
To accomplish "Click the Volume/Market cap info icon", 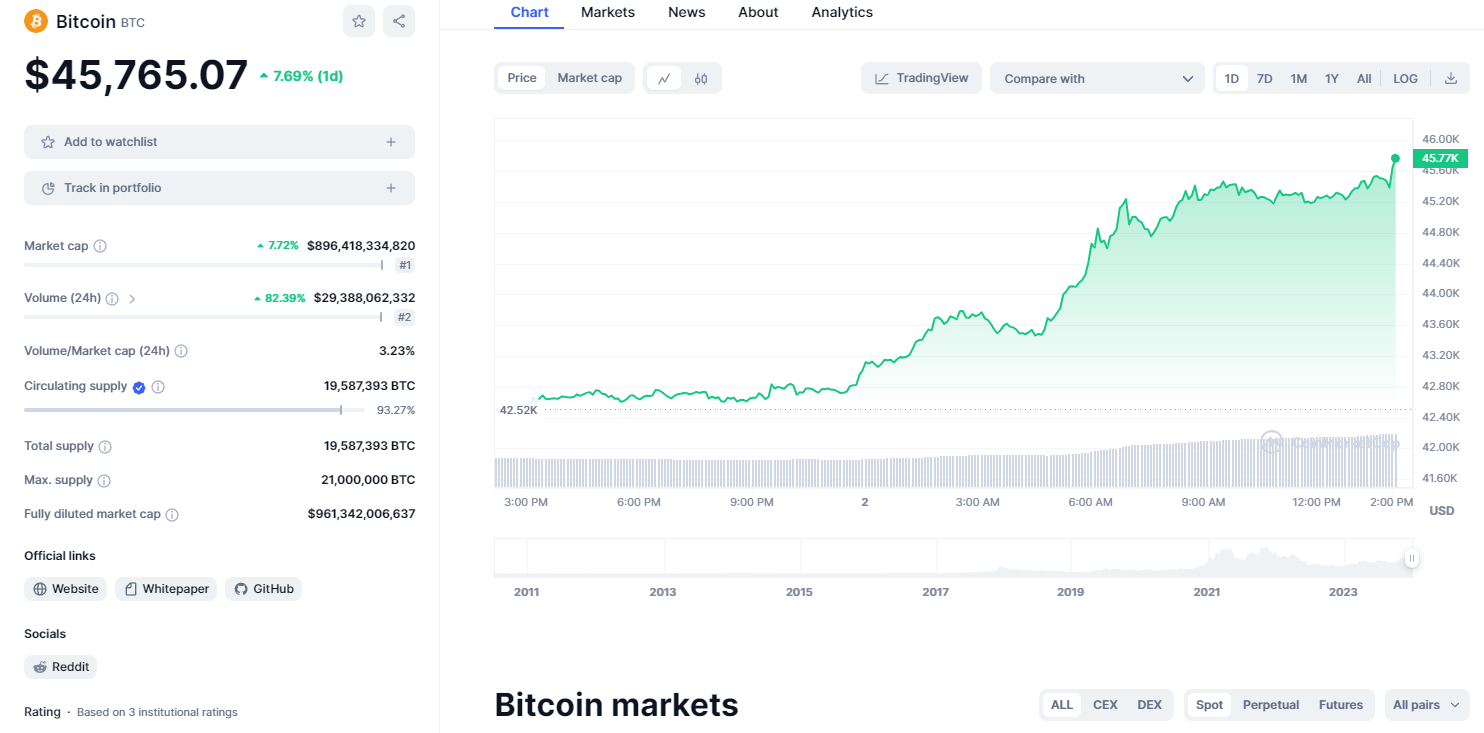I will 181,351.
